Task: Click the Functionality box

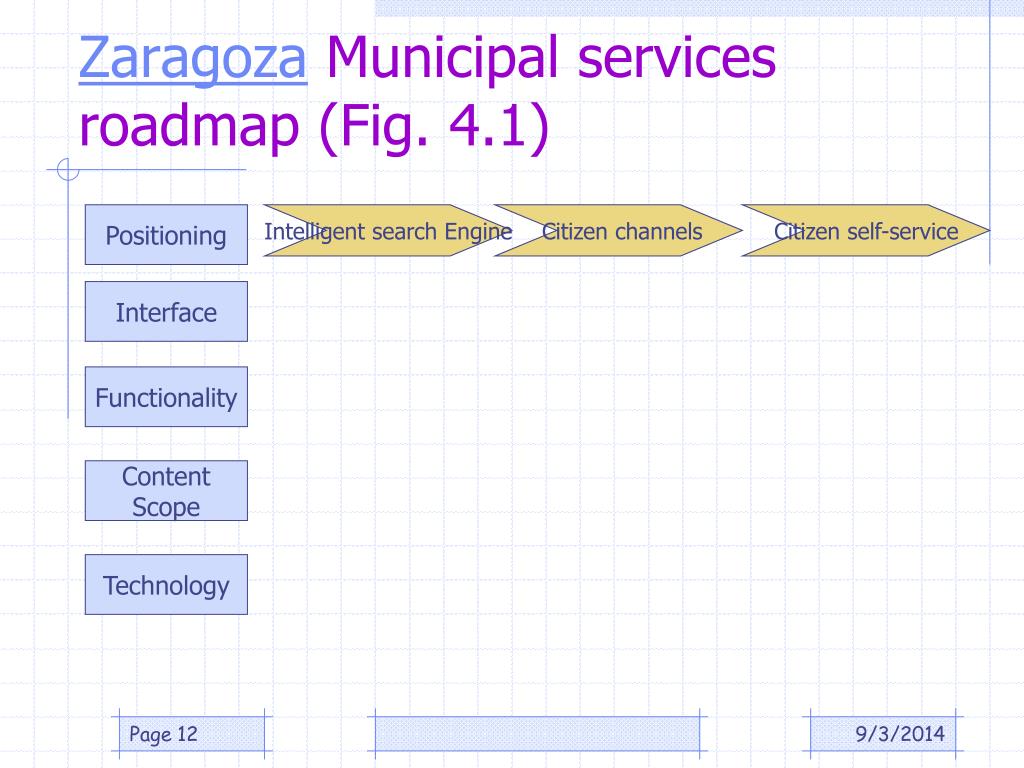Action: (x=167, y=396)
